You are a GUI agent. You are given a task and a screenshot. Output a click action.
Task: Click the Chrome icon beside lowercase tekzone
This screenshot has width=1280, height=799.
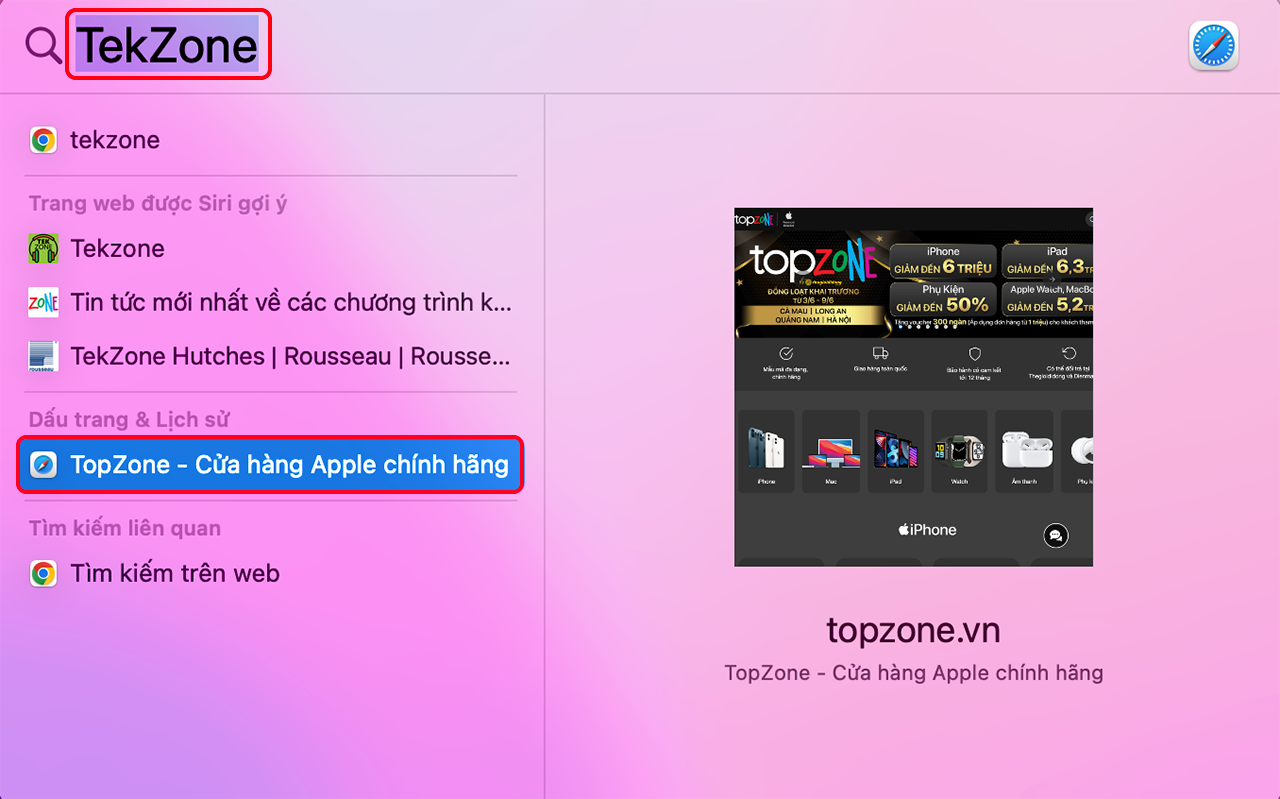tap(43, 140)
